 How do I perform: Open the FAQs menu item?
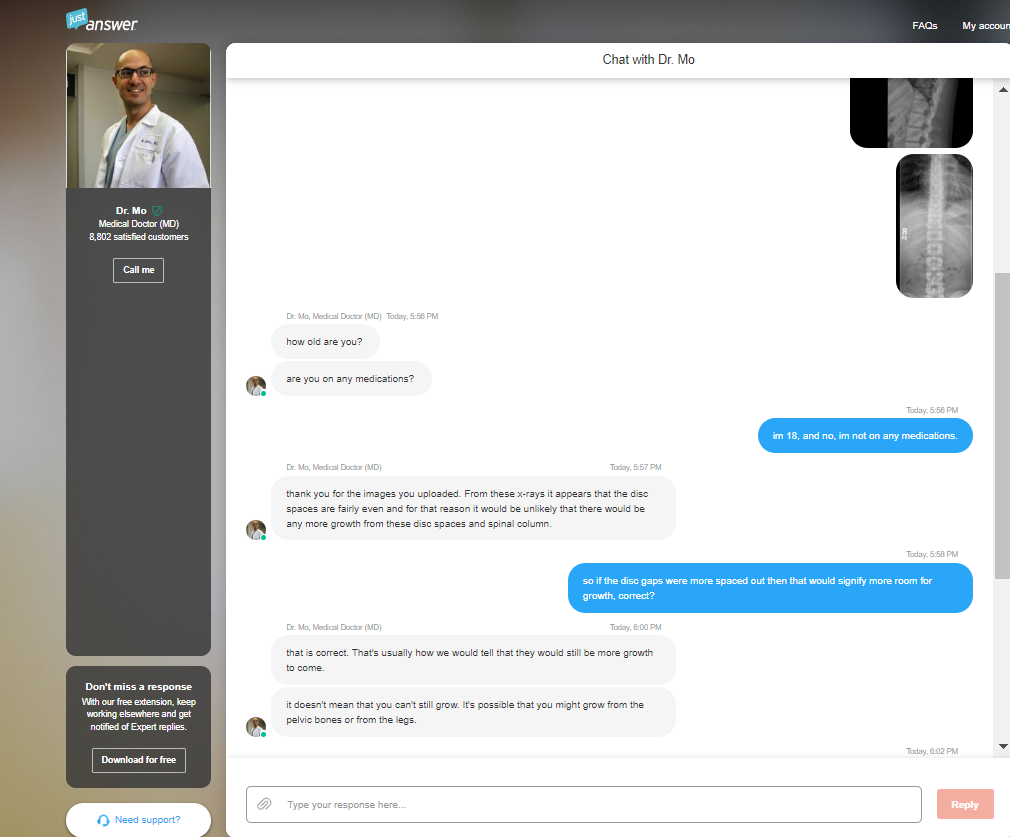coord(924,26)
